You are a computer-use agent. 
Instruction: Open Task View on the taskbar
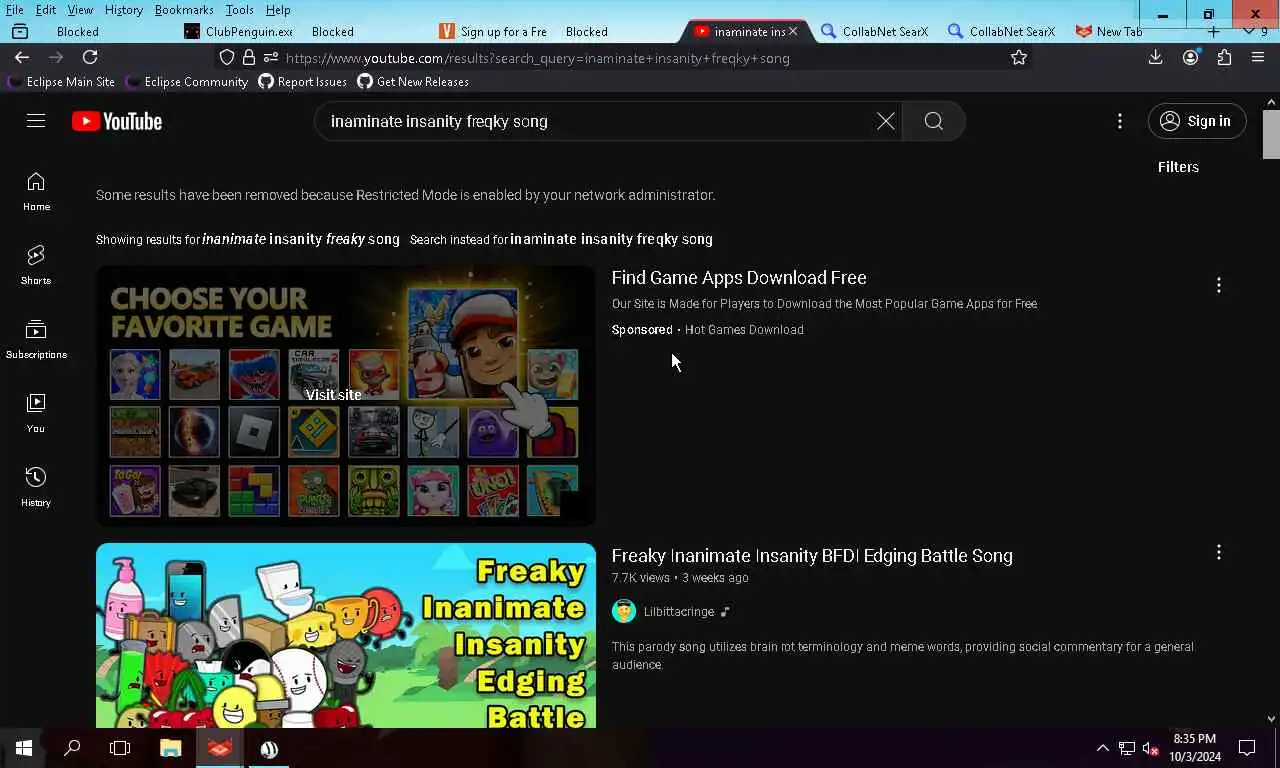(x=120, y=748)
